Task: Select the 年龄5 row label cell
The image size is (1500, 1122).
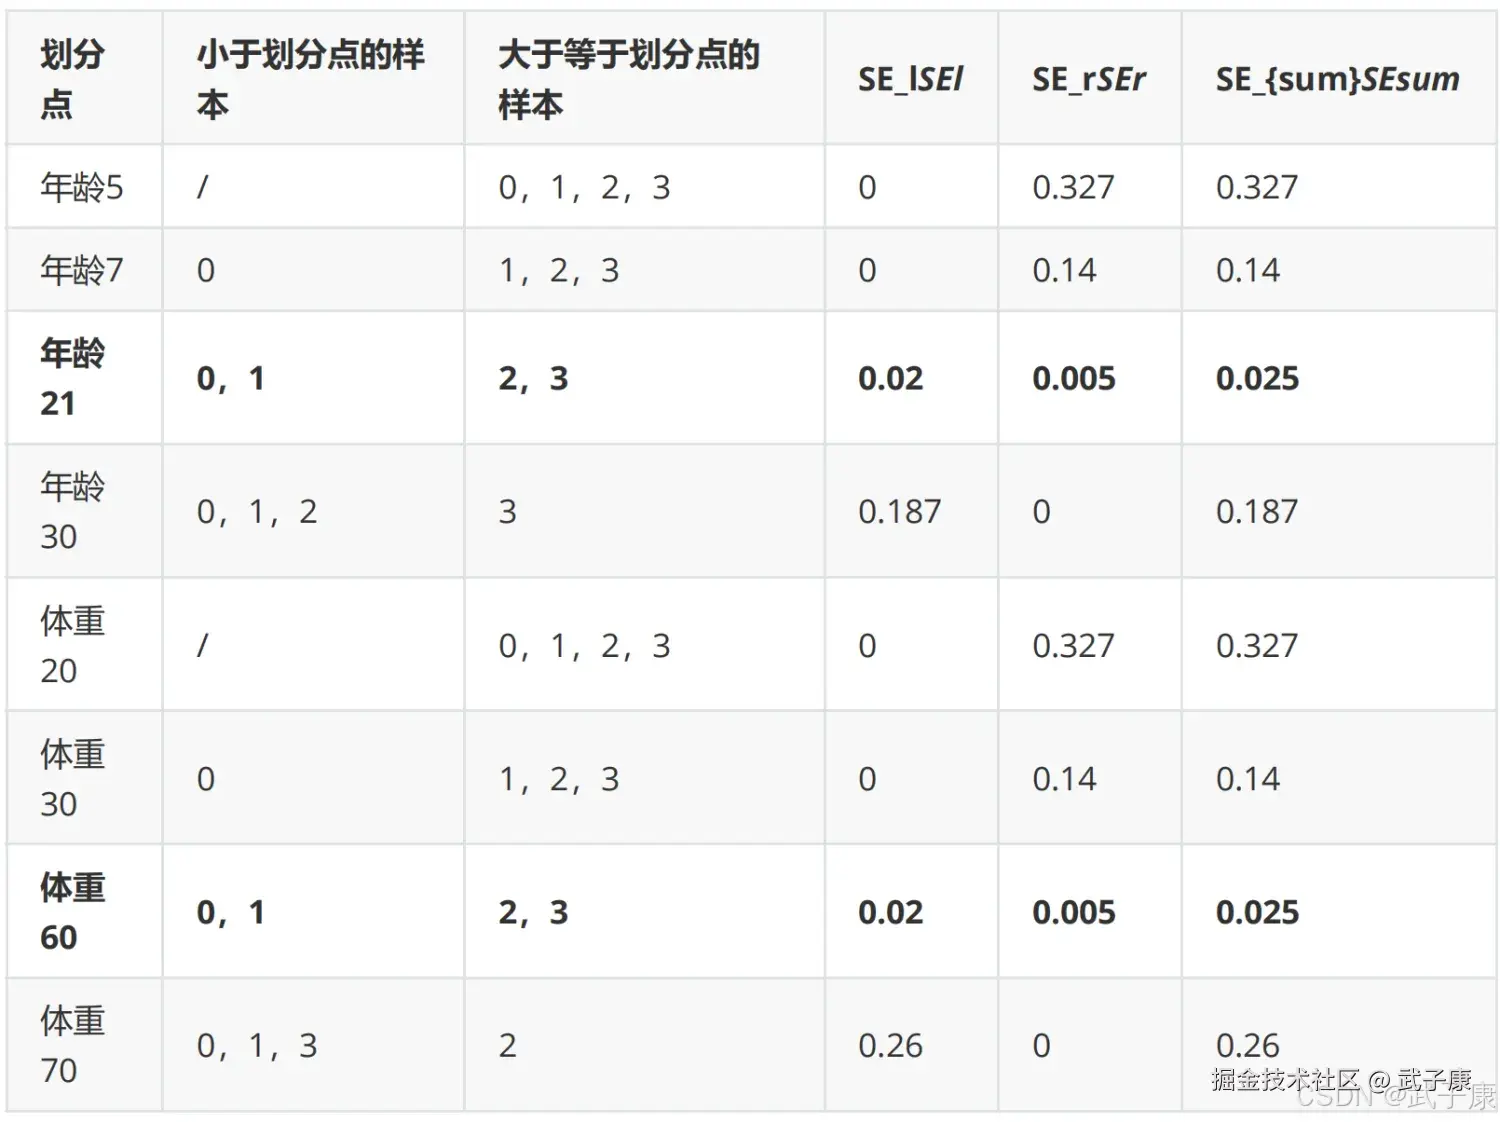Action: coord(82,187)
